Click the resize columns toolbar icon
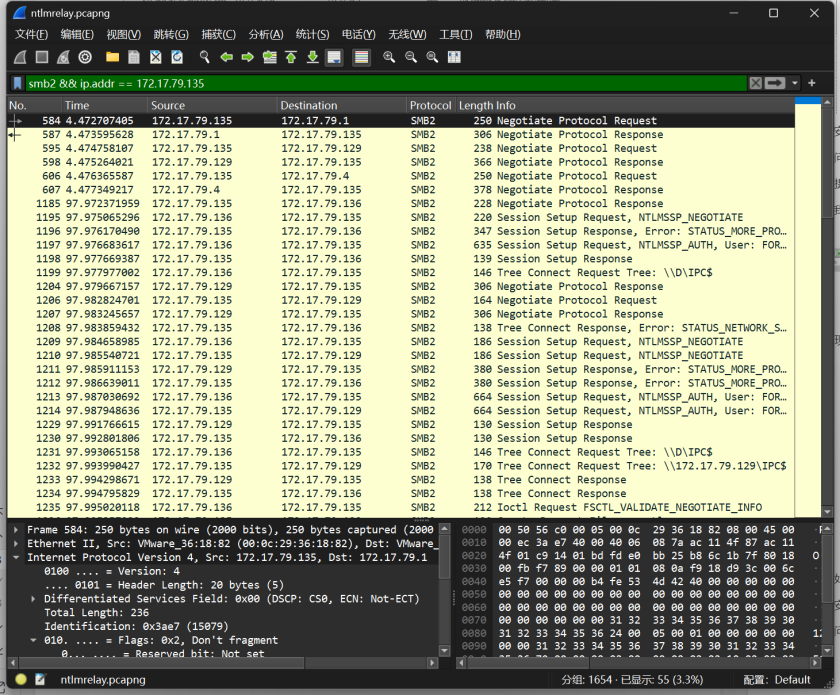Screen dimensions: 840x695 coord(454,58)
